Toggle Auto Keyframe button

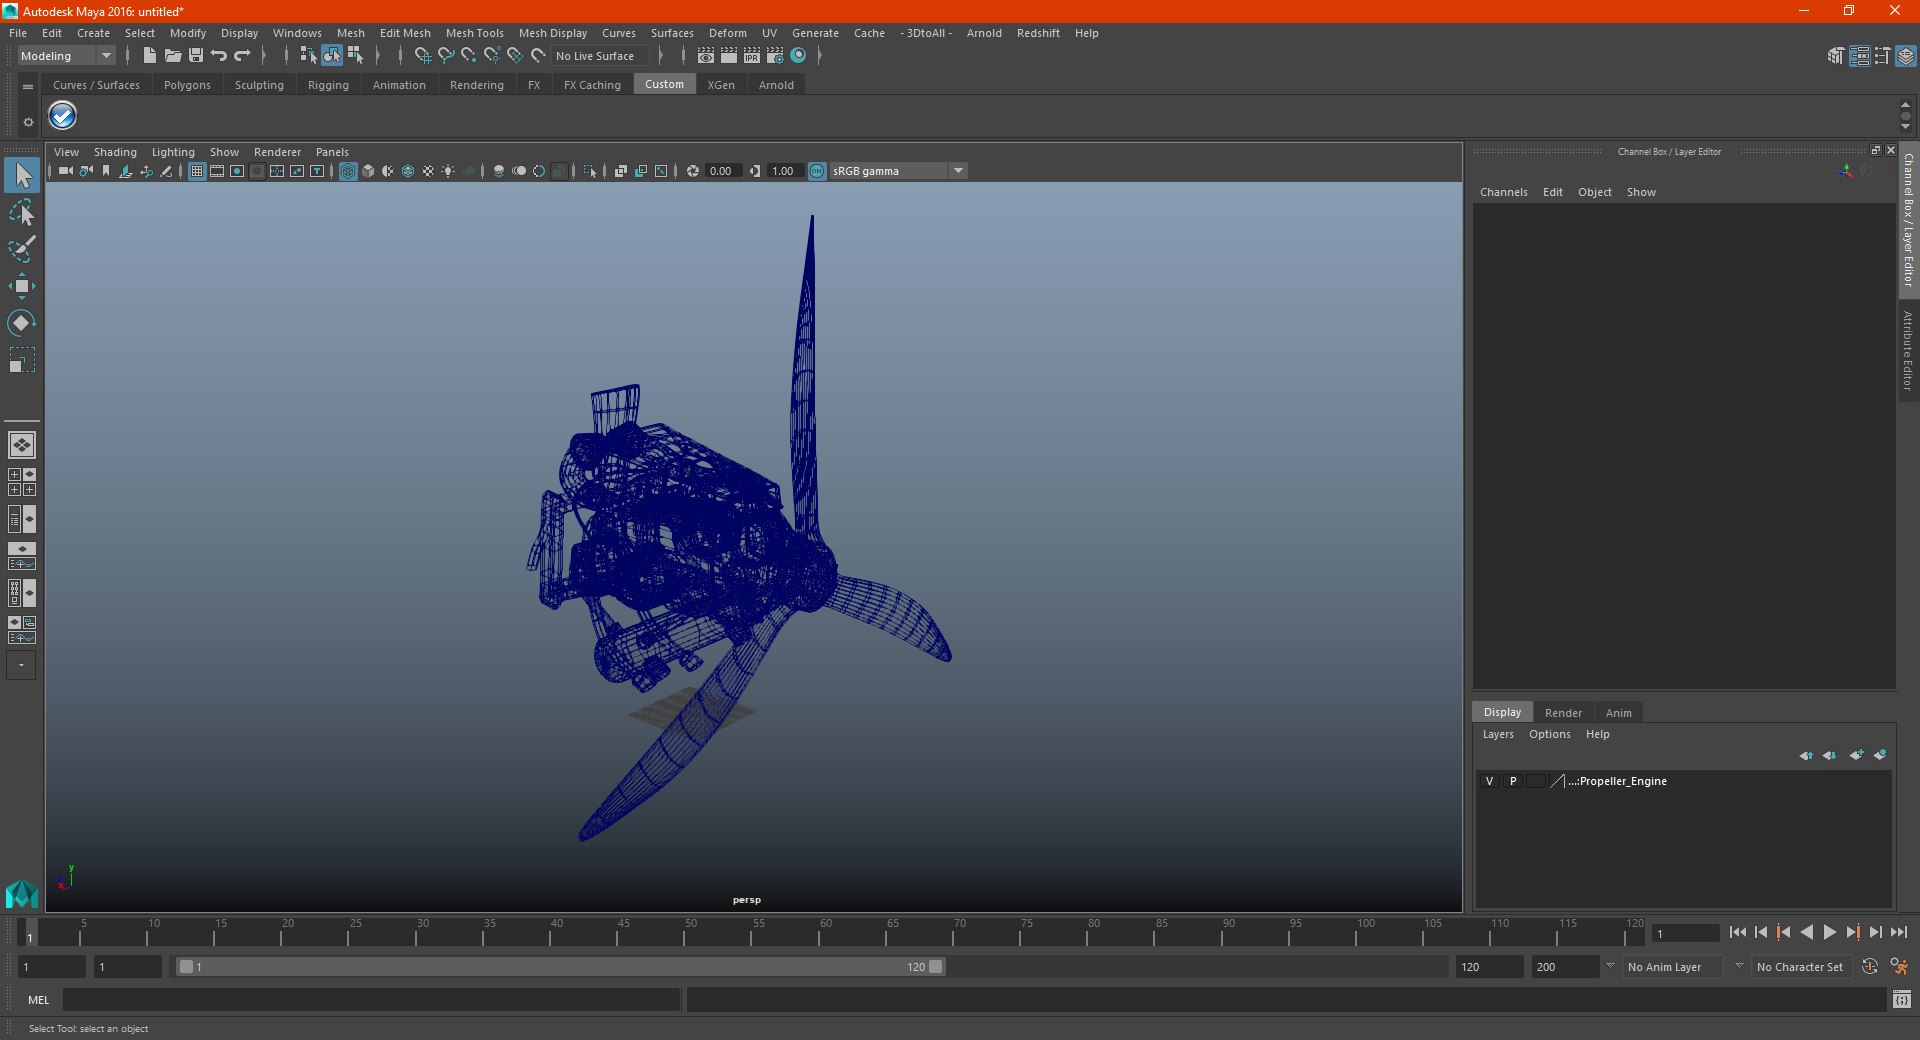tap(1869, 967)
